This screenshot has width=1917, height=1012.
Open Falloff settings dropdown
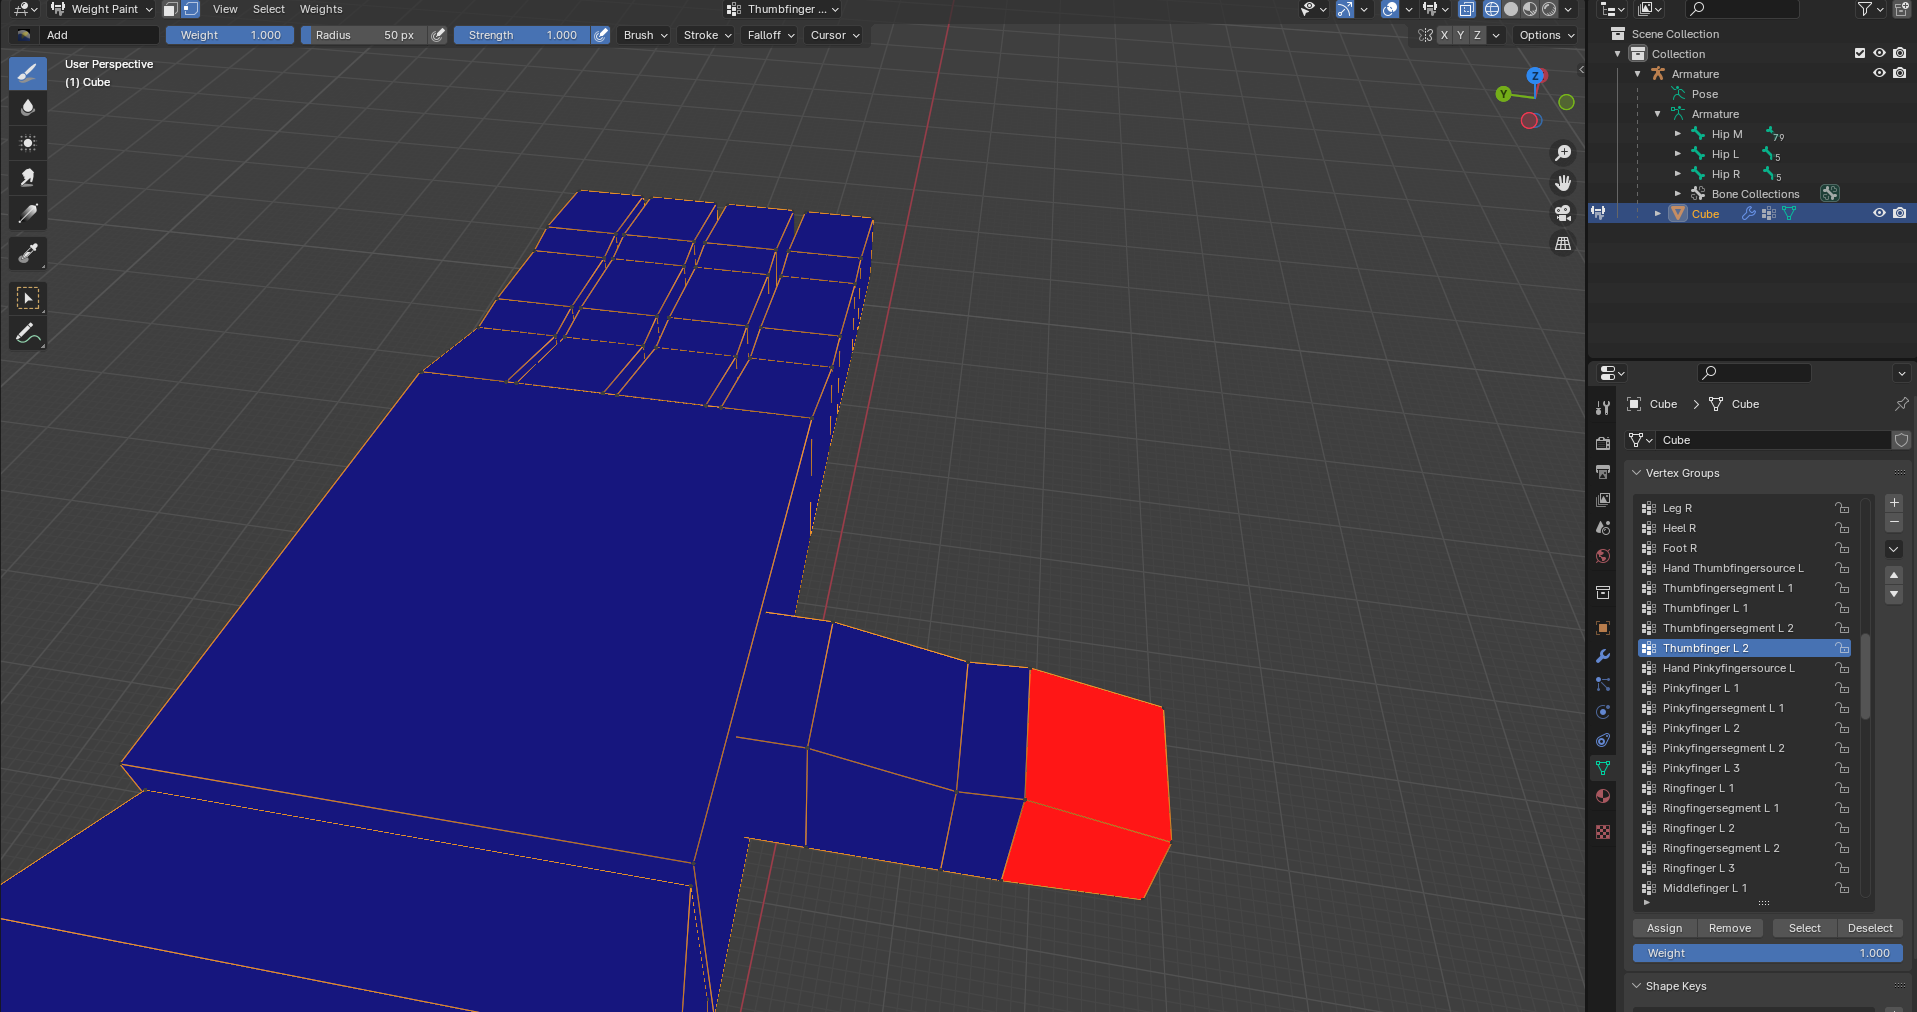point(771,35)
